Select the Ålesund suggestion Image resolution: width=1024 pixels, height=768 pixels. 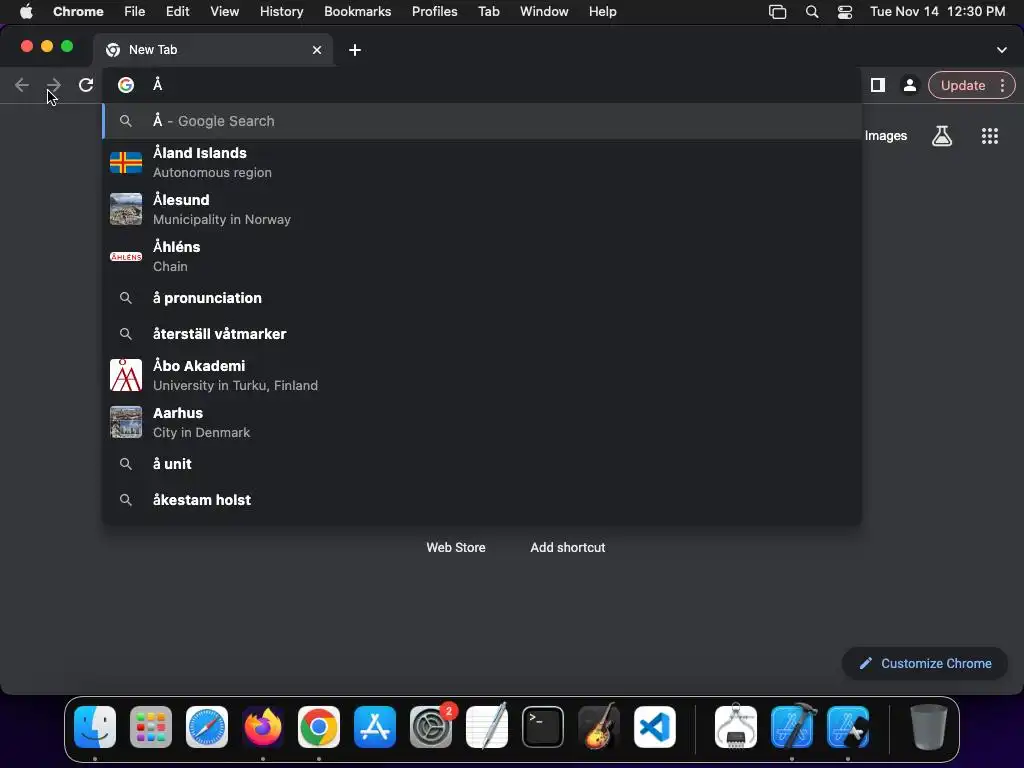[x=482, y=209]
